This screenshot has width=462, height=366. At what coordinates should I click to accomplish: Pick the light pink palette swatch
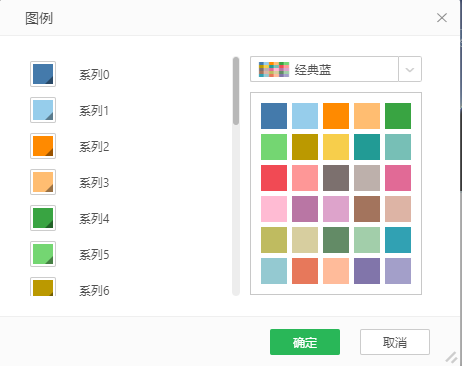(274, 209)
